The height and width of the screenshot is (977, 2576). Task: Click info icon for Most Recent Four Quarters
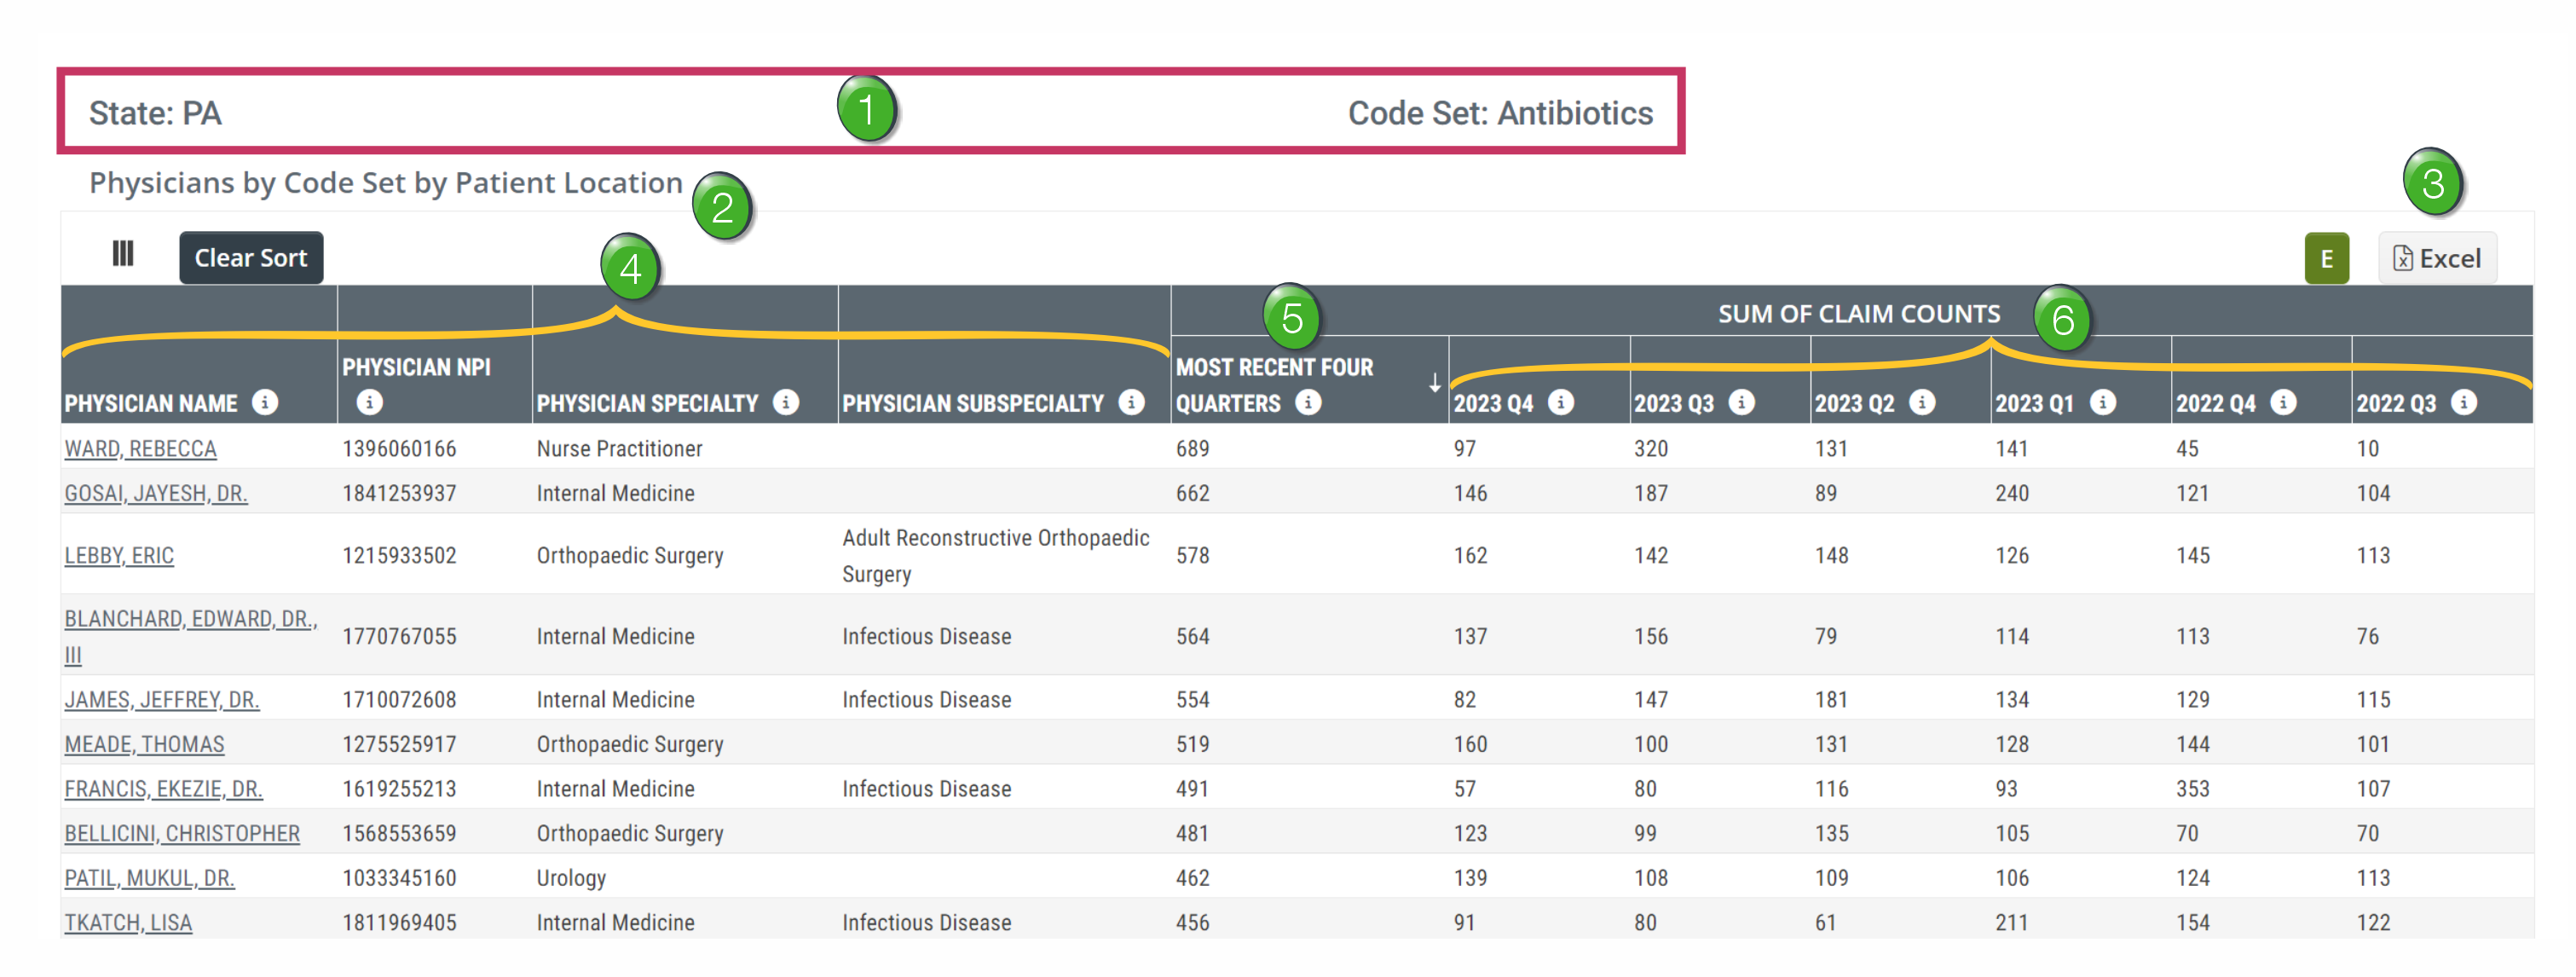coord(1308,402)
